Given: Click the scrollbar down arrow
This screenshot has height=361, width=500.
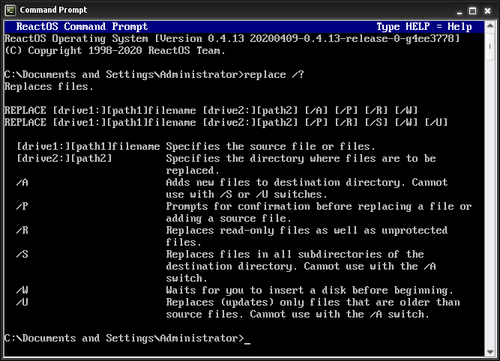Looking at the screenshot, I should coord(490,352).
